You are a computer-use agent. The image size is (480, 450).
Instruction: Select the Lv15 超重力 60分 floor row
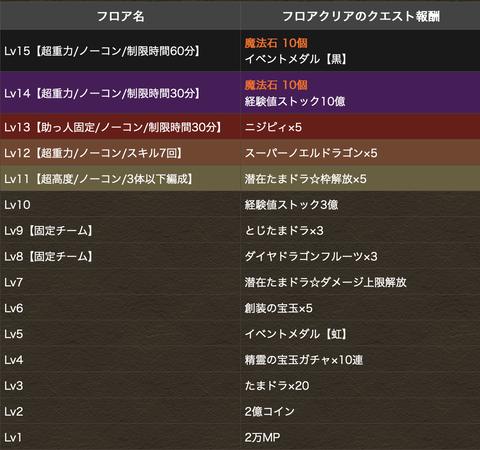240,51
